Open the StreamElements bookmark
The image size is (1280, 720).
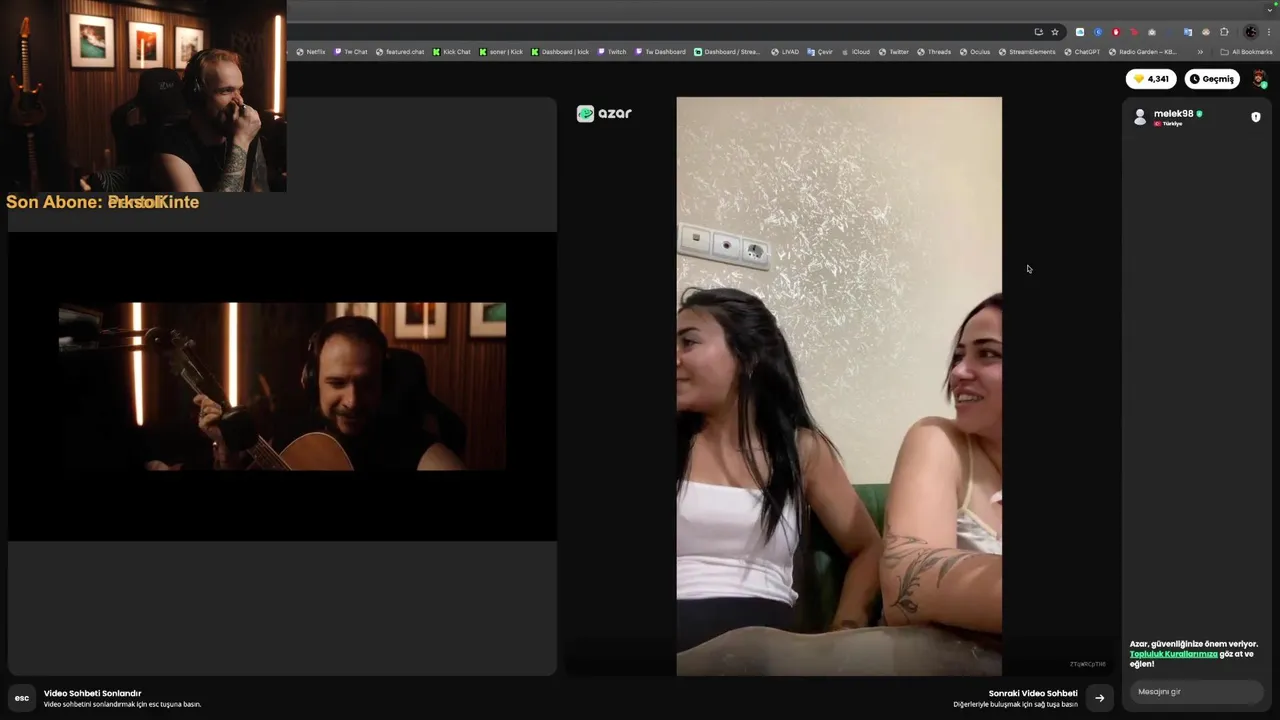click(x=1027, y=52)
